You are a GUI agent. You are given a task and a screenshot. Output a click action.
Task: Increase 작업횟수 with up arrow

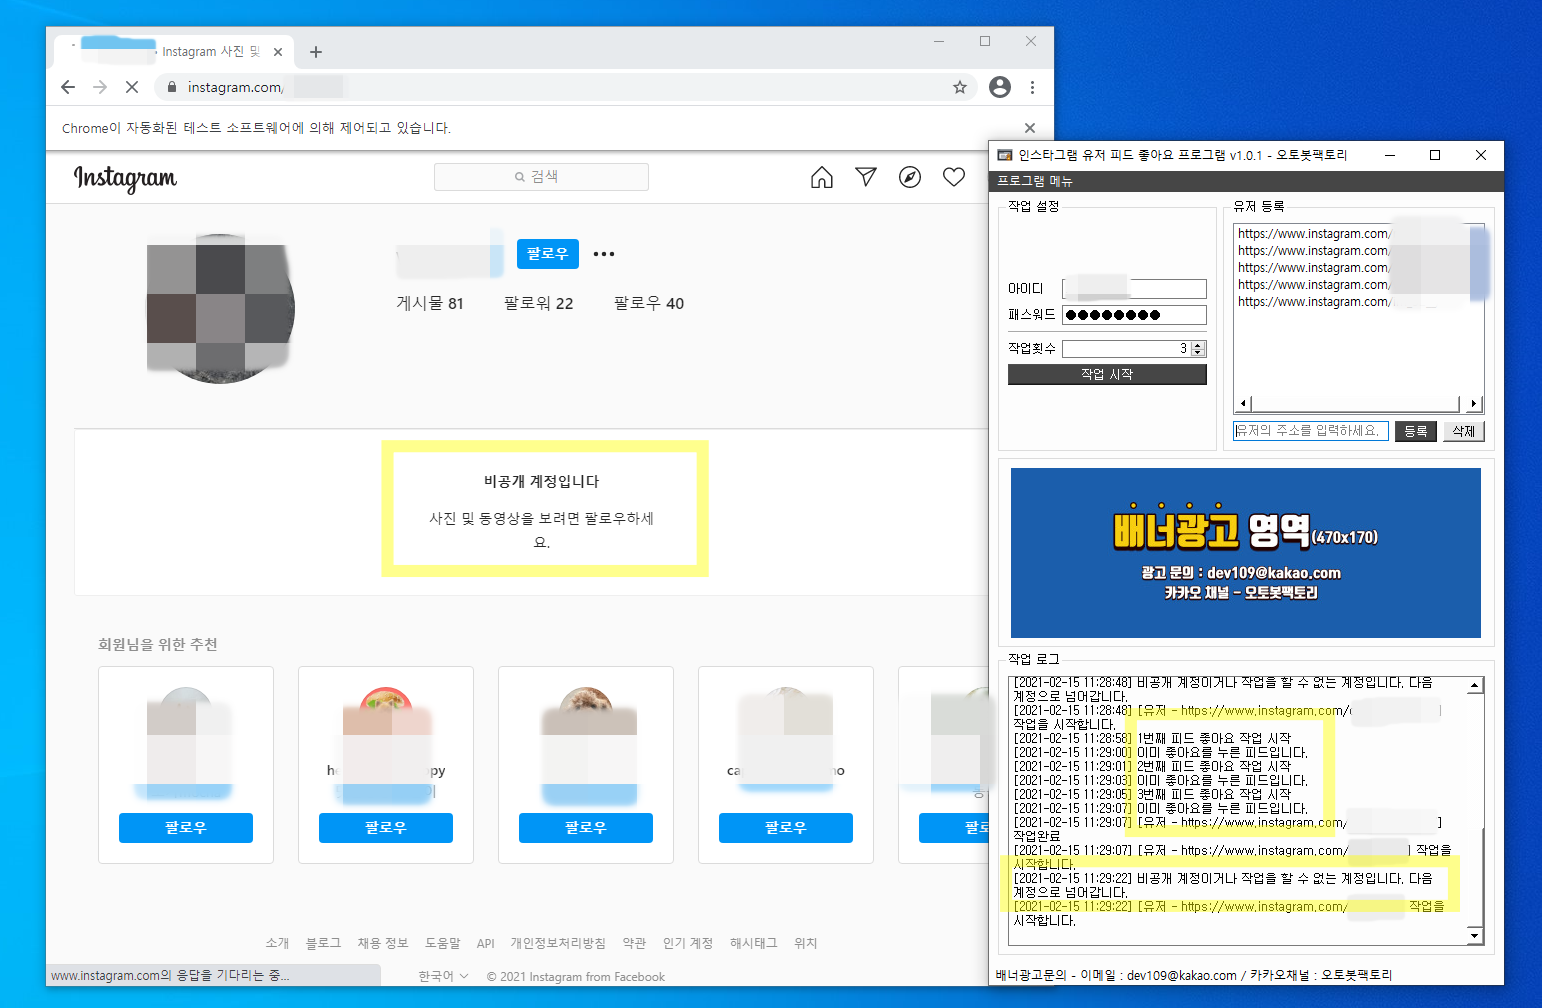point(1199,345)
